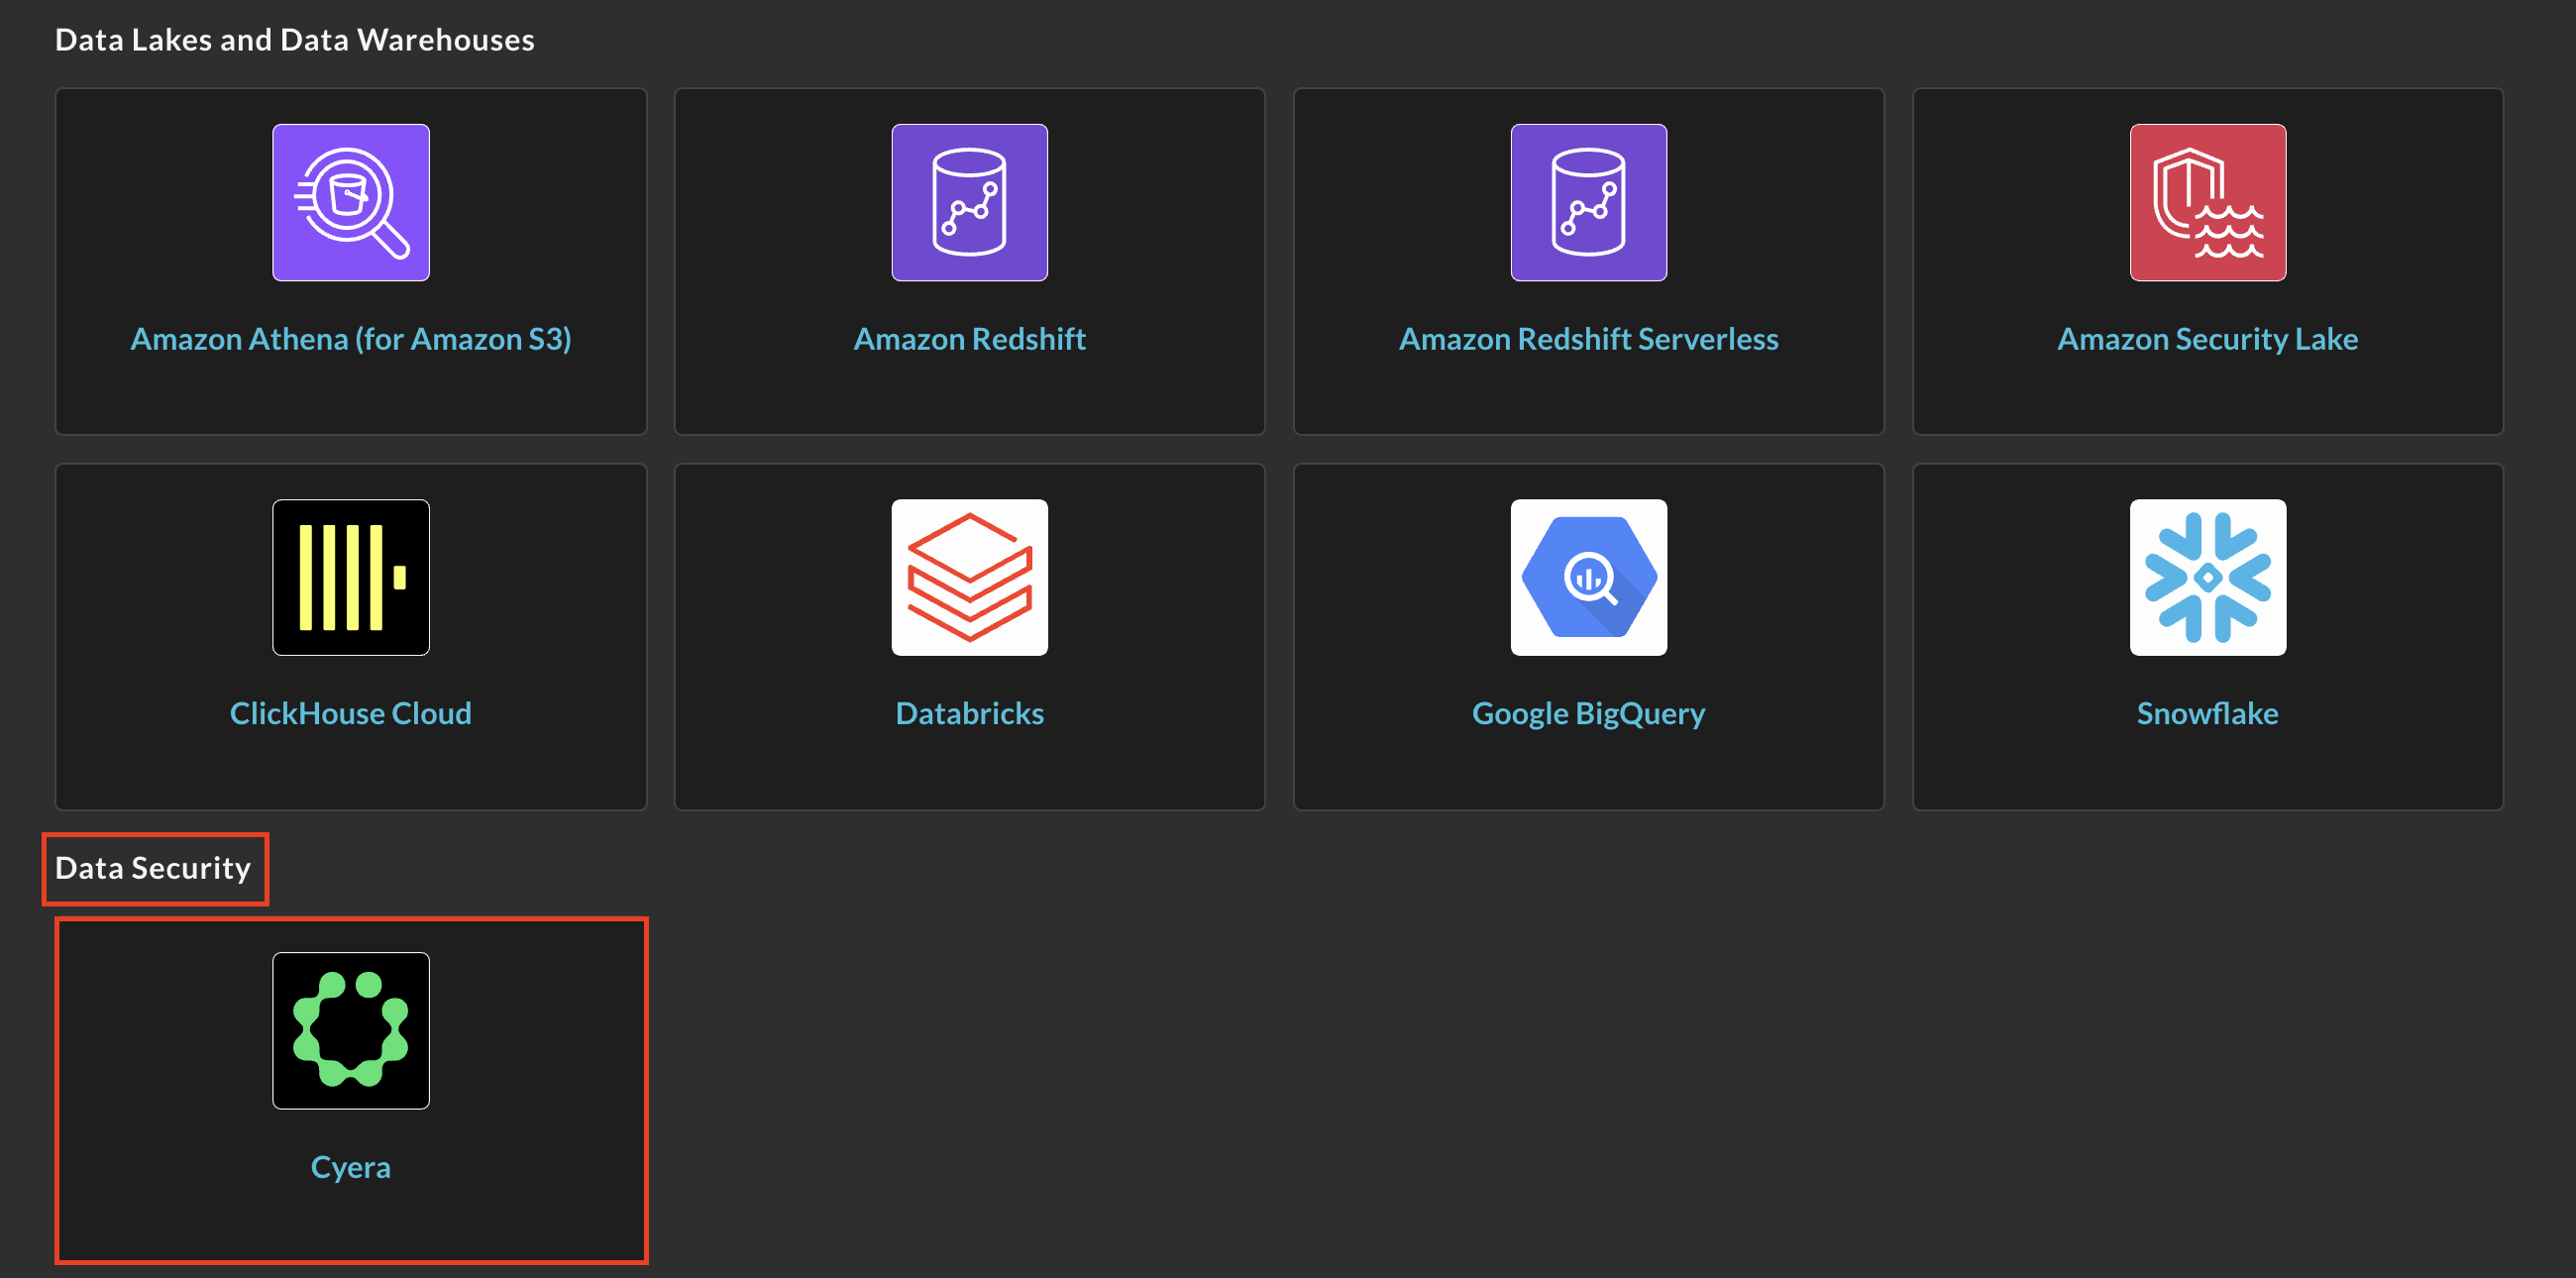The image size is (2576, 1278).
Task: Click the Amazon Redshift Serverless icon
Action: click(x=1589, y=202)
